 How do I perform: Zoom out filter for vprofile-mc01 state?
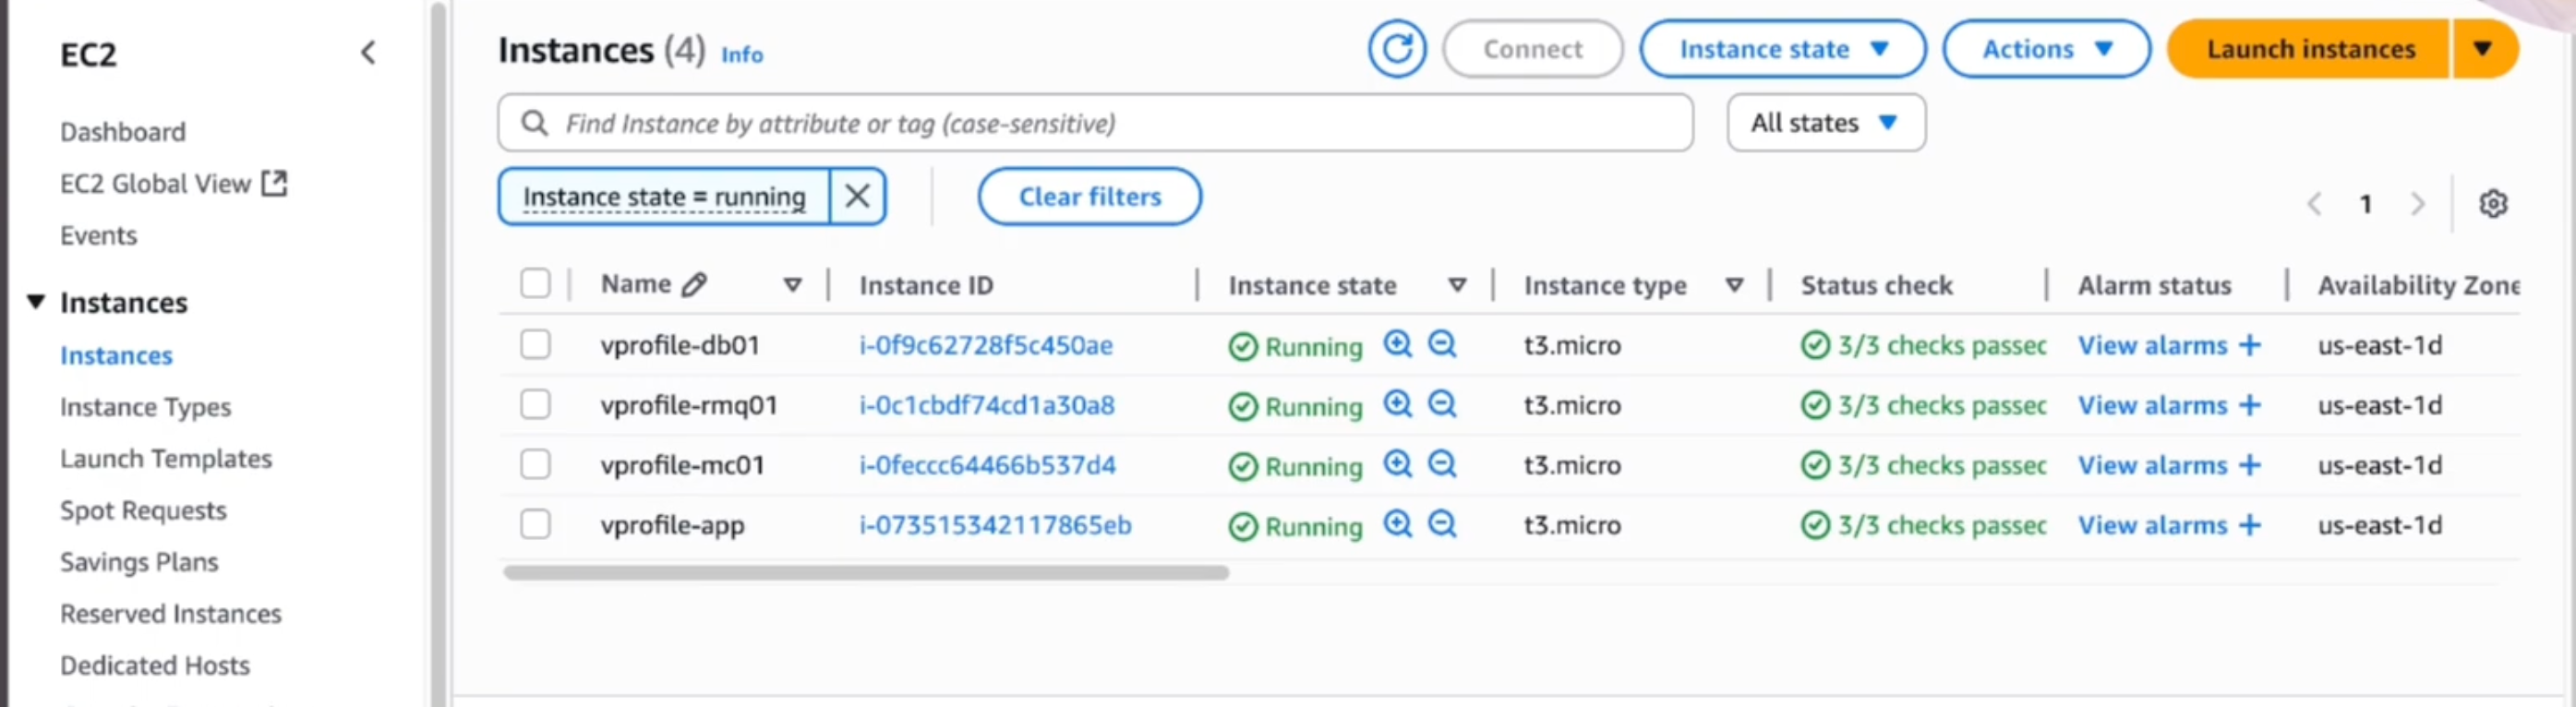[x=1442, y=465]
